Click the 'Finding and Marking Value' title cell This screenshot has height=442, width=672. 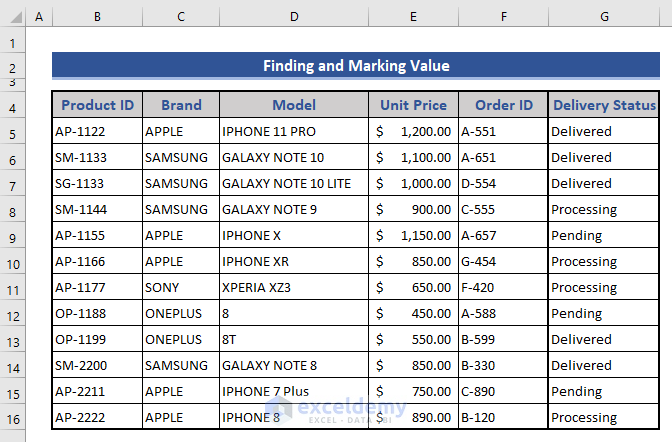click(x=356, y=66)
